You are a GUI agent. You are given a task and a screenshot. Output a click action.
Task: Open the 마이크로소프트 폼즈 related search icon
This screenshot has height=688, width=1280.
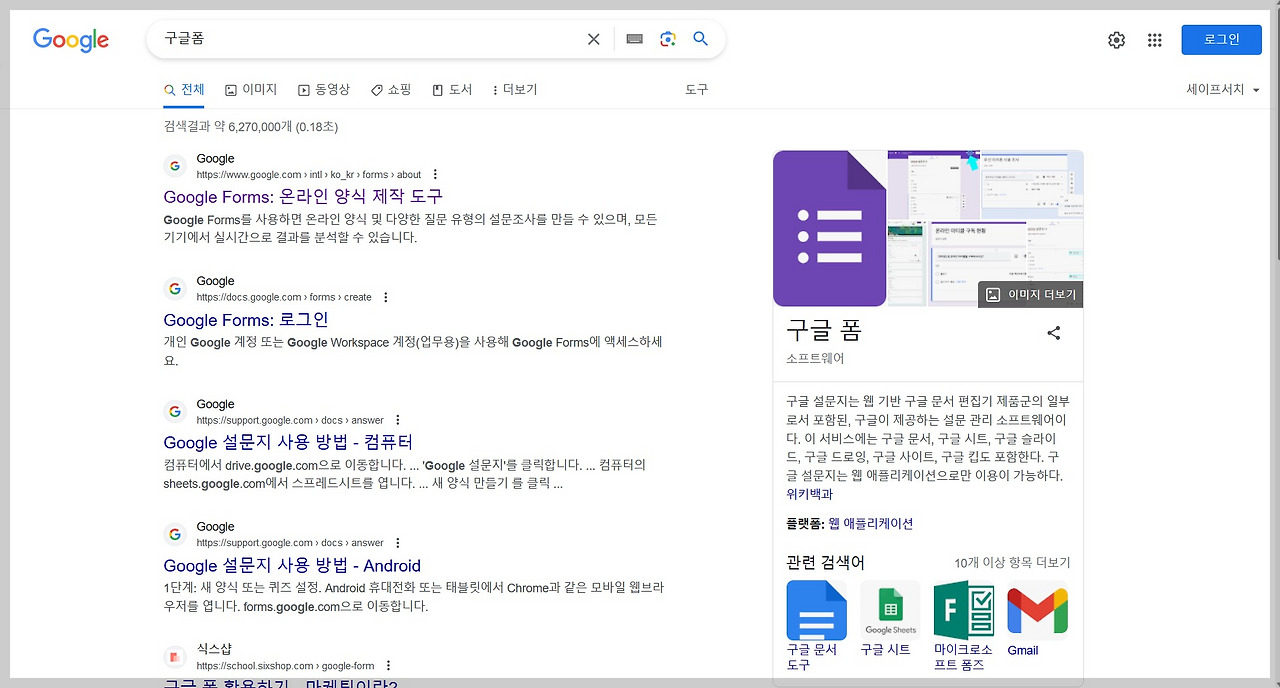tap(964, 610)
